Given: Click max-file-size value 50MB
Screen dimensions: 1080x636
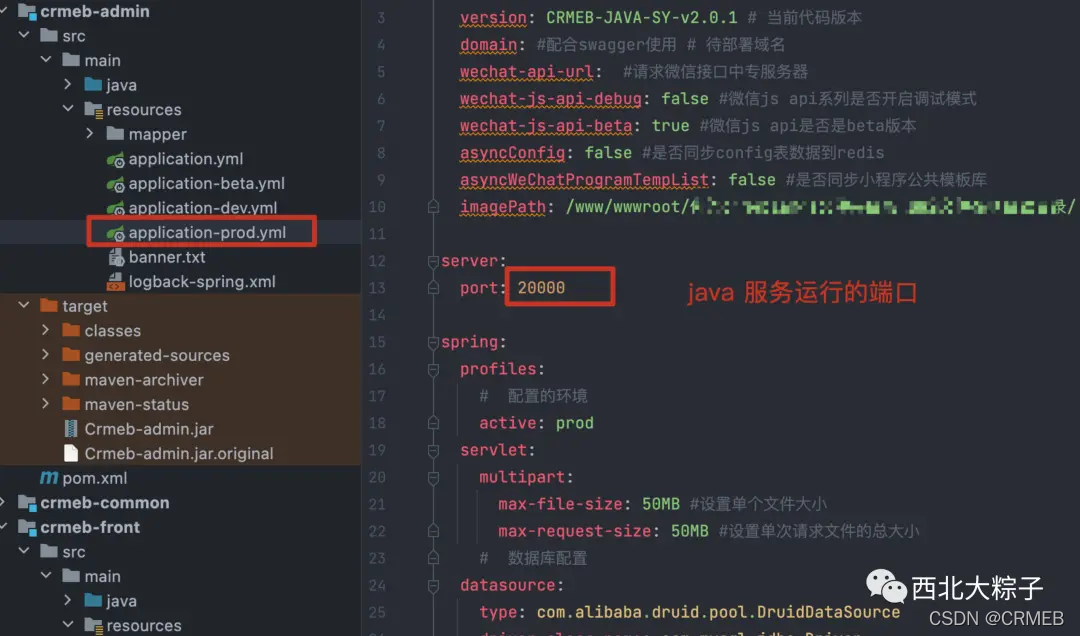Looking at the screenshot, I should (x=661, y=504).
